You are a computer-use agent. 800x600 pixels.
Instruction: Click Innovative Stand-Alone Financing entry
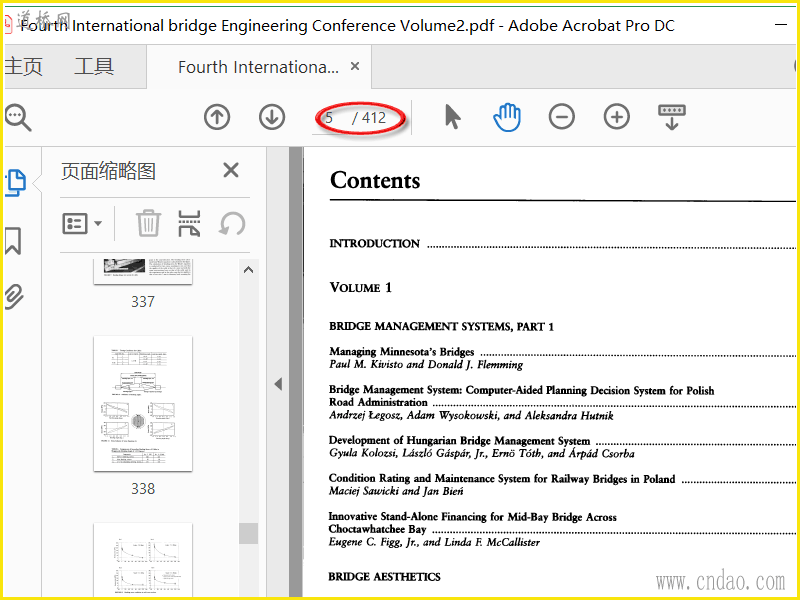472,523
